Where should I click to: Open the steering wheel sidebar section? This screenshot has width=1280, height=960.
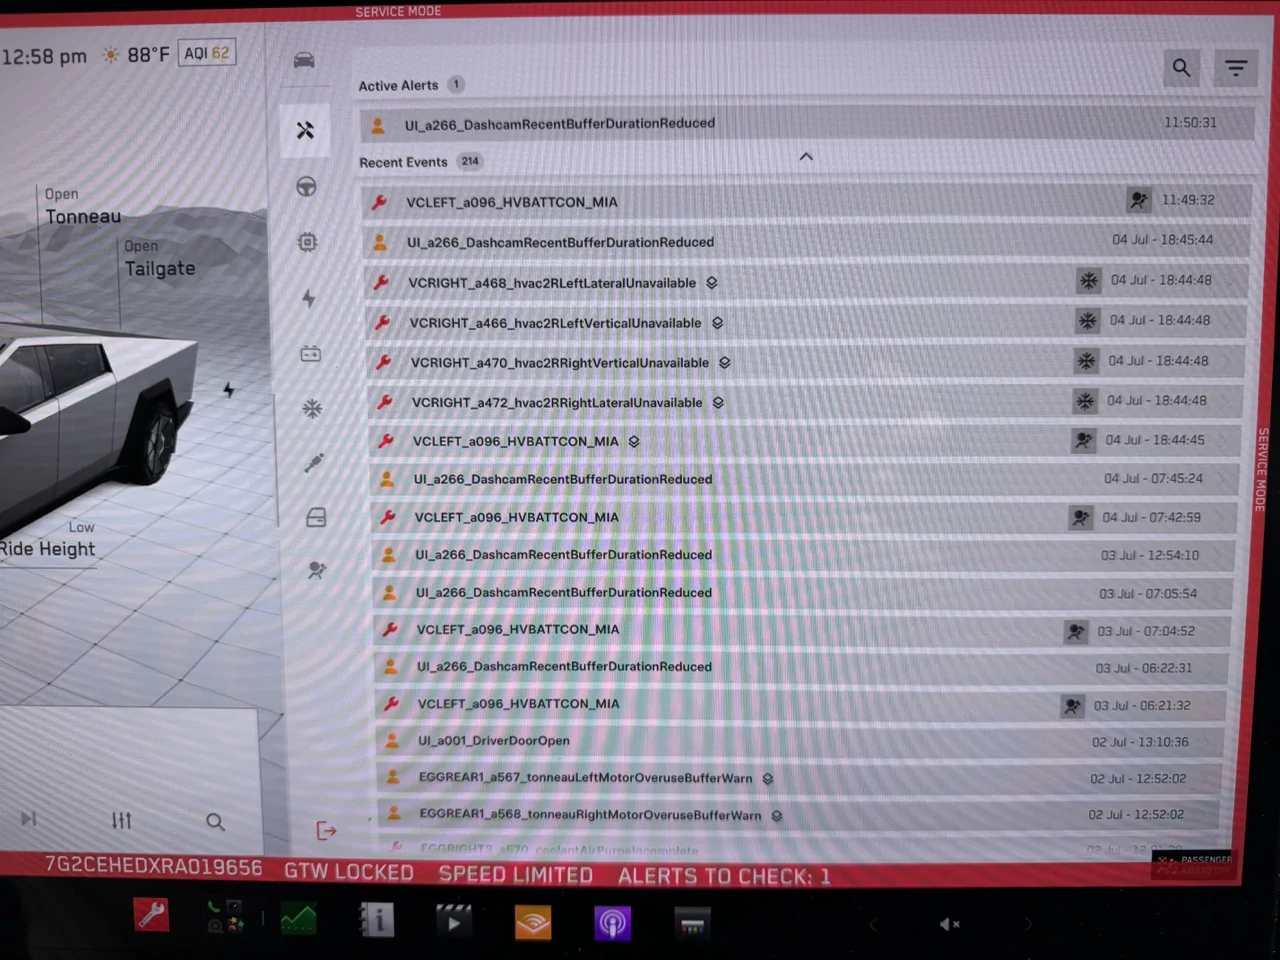tap(307, 186)
